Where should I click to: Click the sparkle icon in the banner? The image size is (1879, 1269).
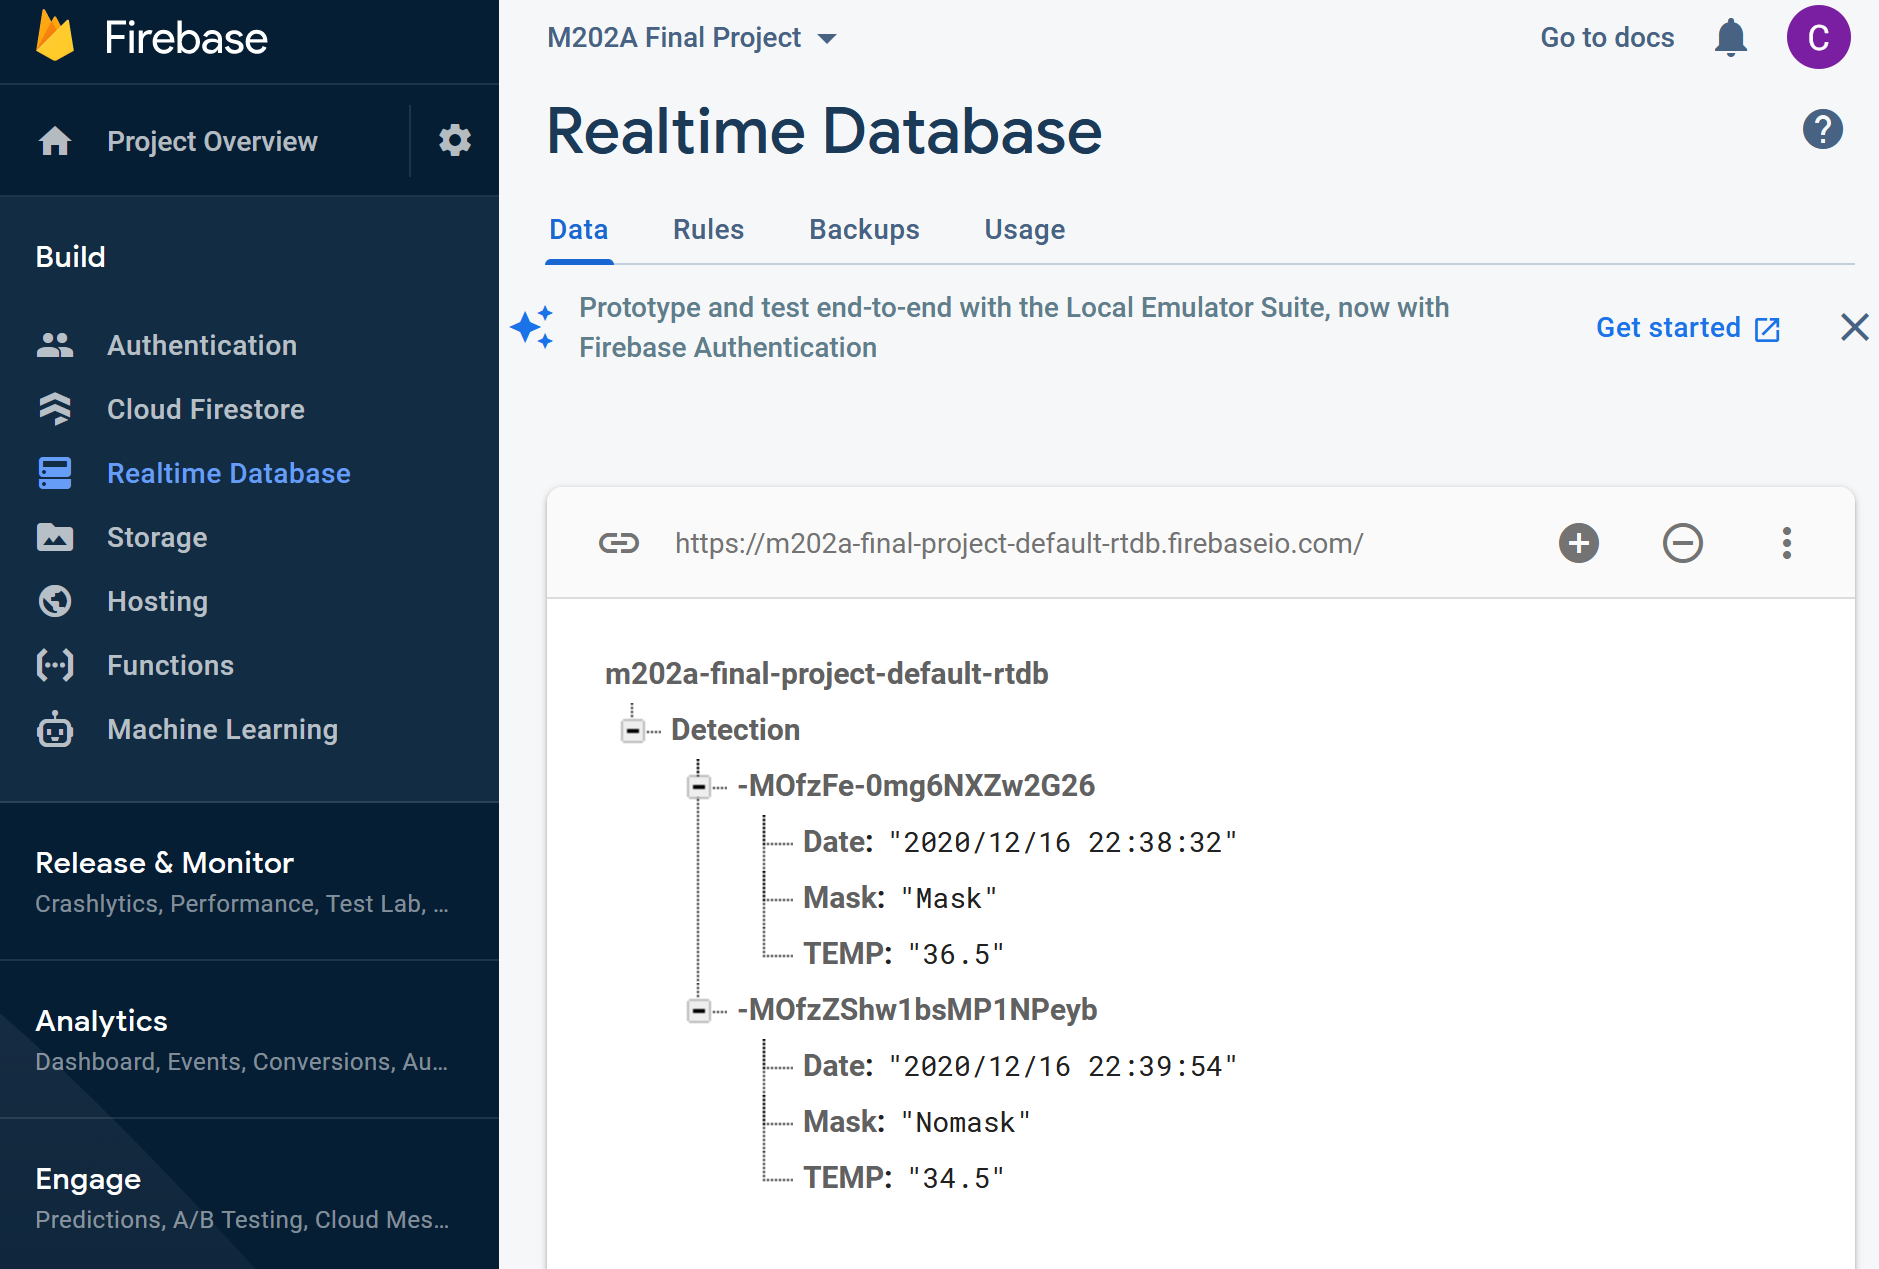[x=532, y=327]
